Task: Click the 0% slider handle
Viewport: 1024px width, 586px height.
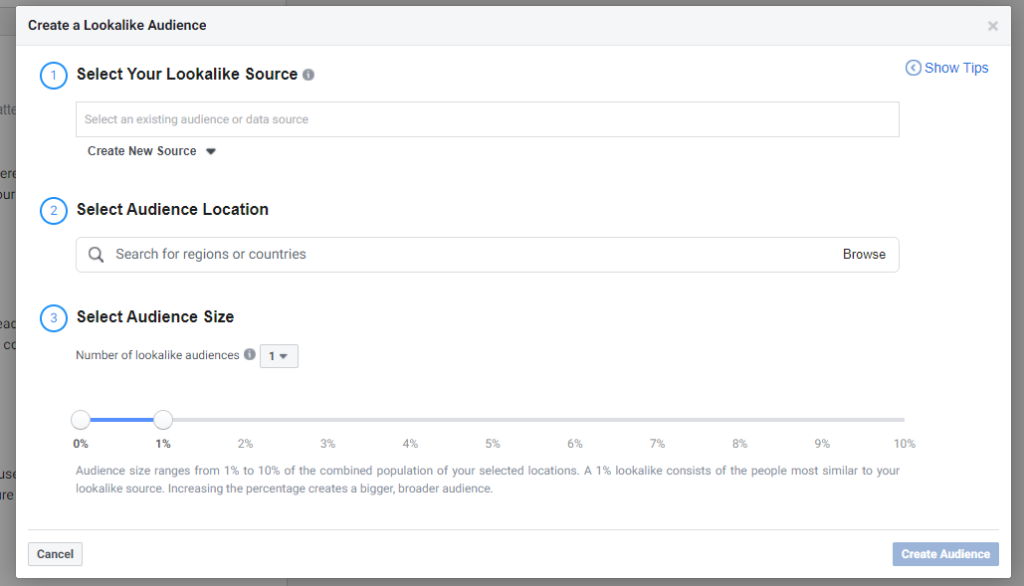Action: 81,420
